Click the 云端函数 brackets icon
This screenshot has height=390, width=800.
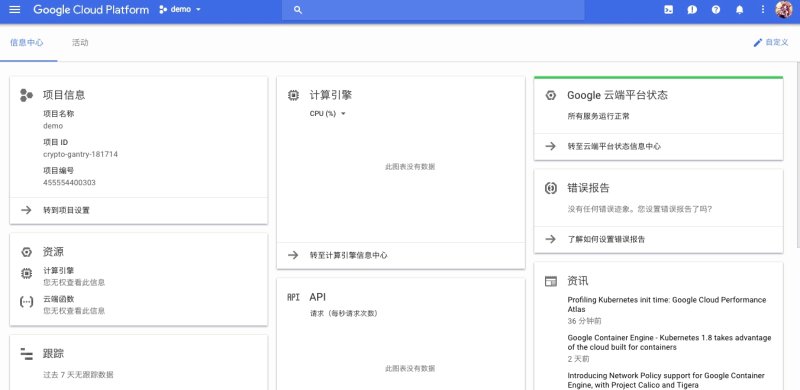[x=27, y=302]
